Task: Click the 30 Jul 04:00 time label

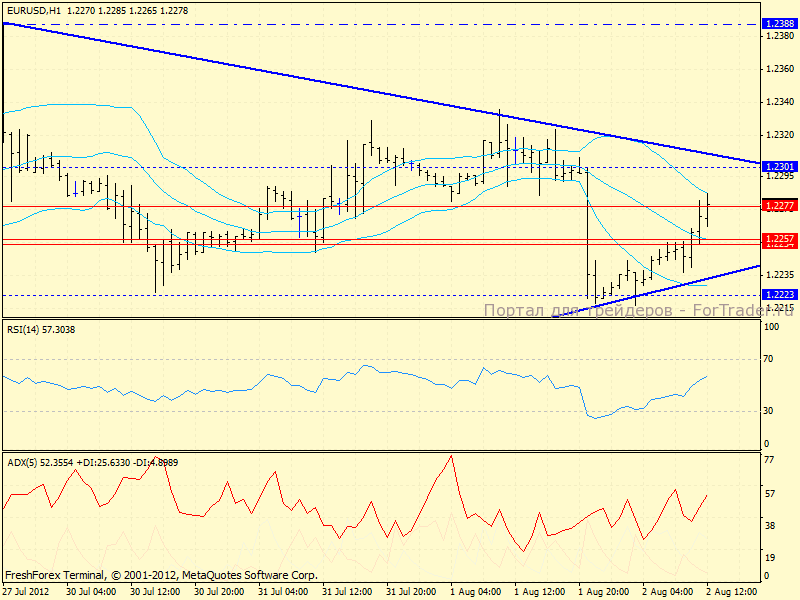Action: (92, 592)
